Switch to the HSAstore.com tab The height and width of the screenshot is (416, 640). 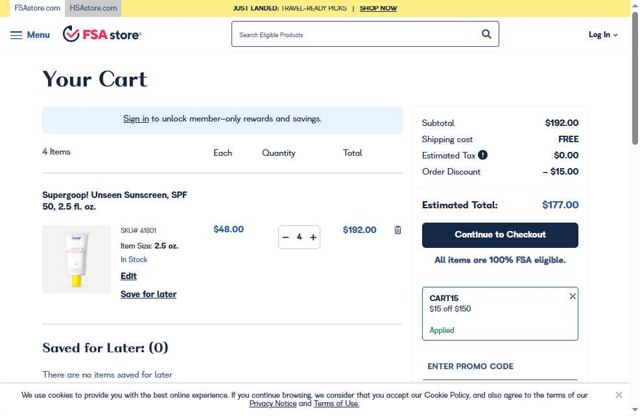[x=93, y=8]
